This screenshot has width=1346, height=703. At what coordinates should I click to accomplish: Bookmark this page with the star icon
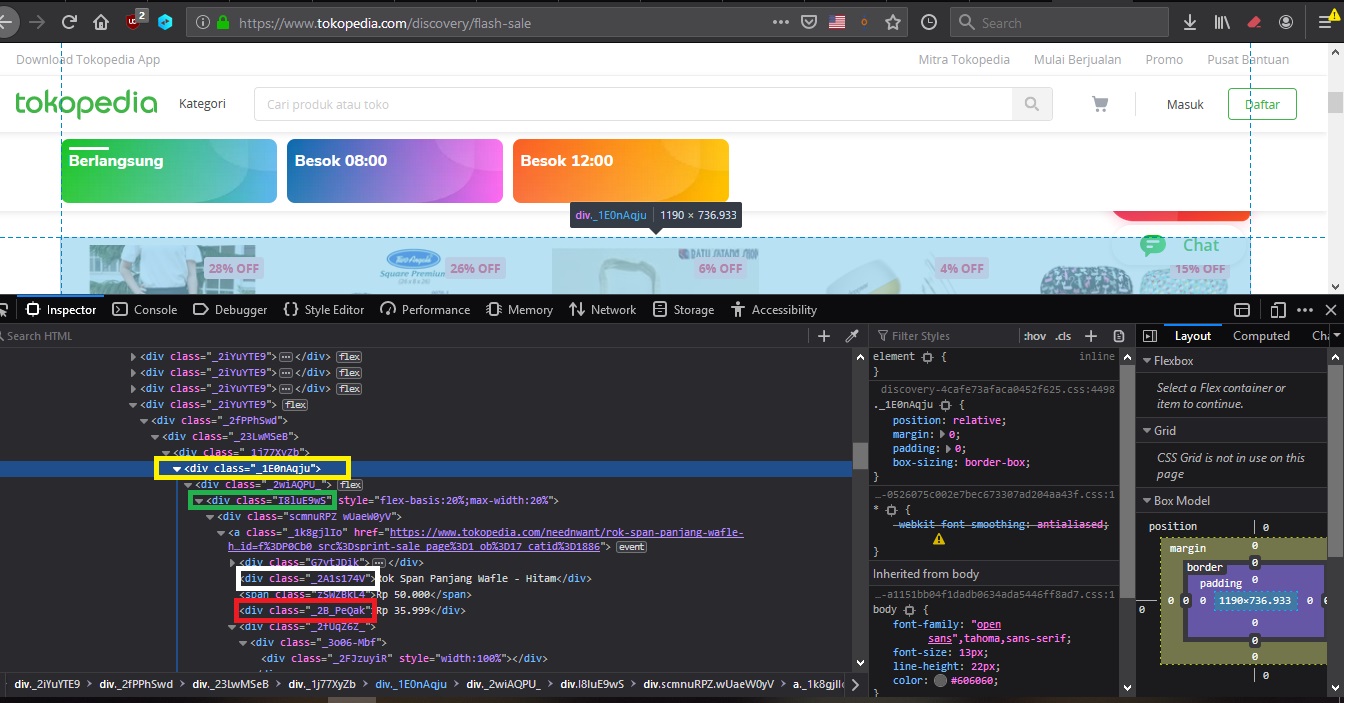click(x=892, y=21)
